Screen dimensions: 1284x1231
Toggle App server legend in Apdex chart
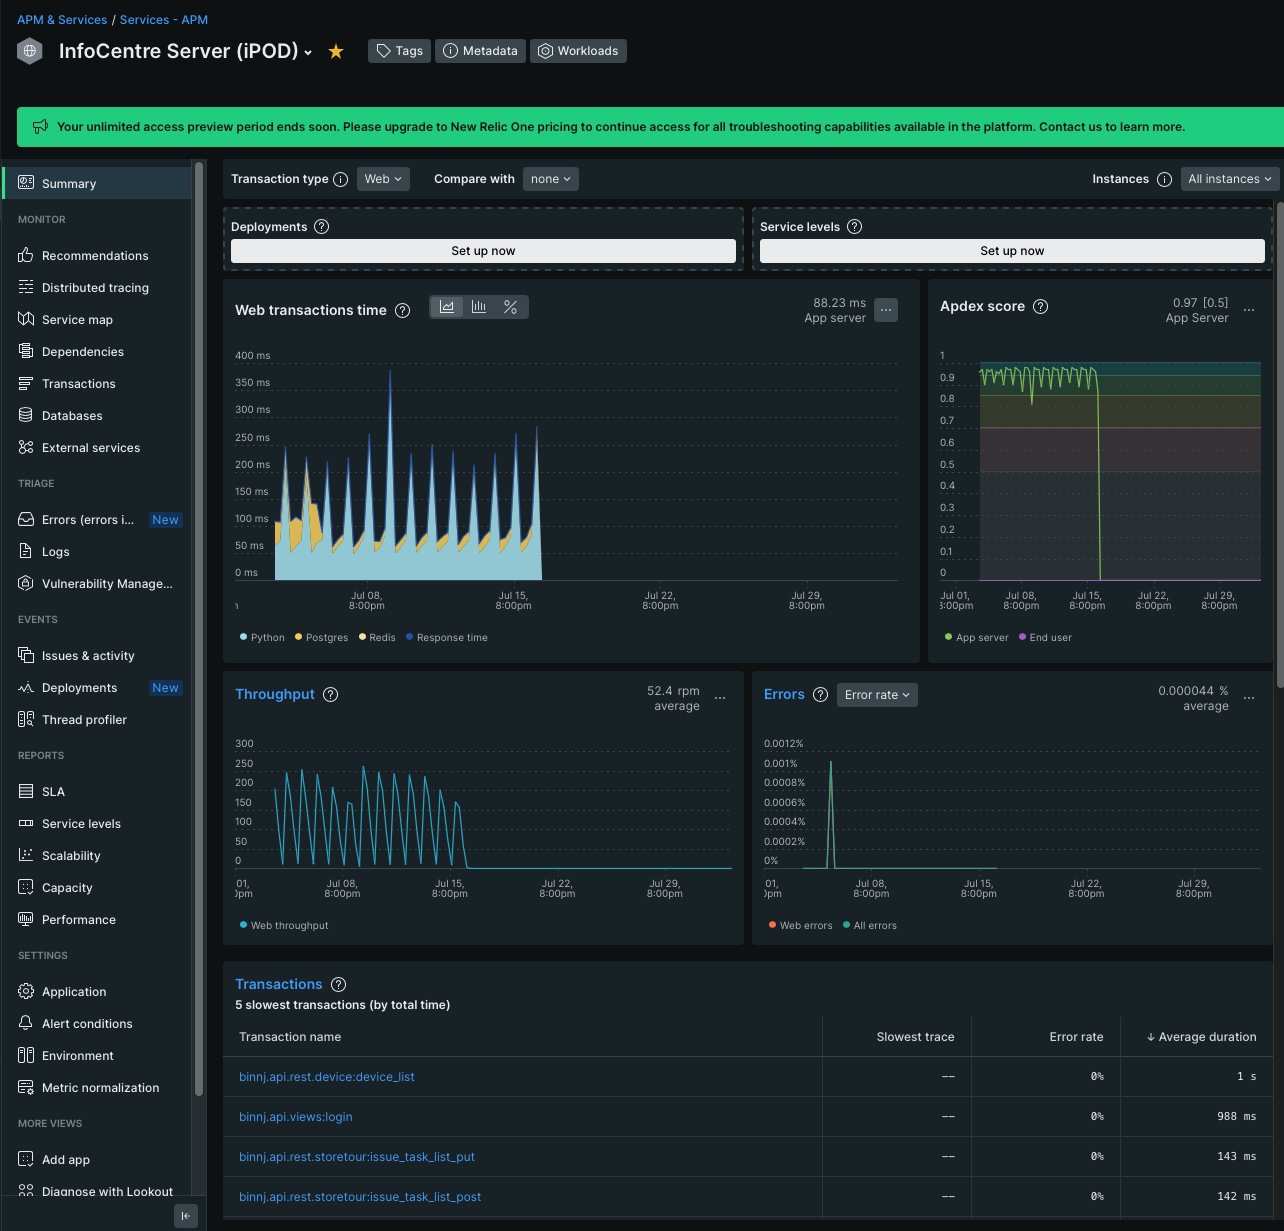coord(977,637)
